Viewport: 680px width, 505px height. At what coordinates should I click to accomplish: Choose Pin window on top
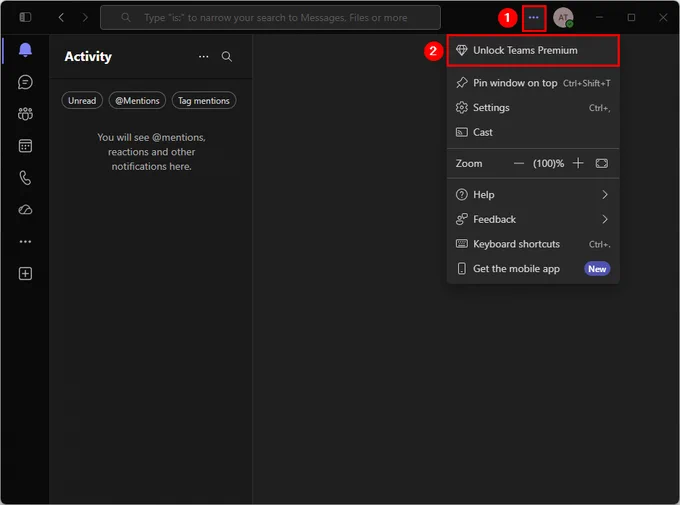tap(533, 83)
